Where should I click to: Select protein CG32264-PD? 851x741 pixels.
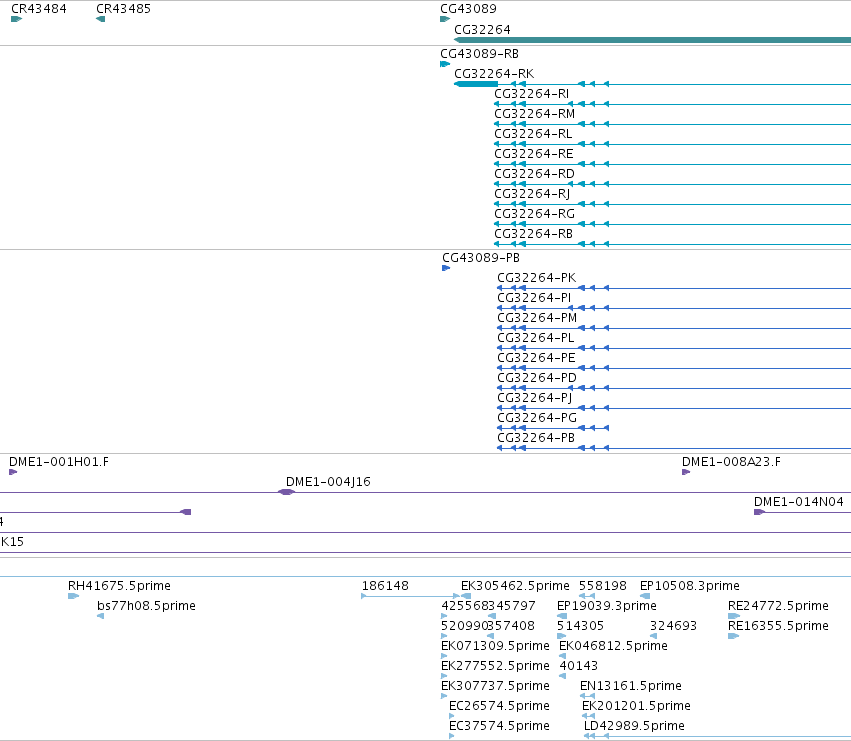click(537, 378)
